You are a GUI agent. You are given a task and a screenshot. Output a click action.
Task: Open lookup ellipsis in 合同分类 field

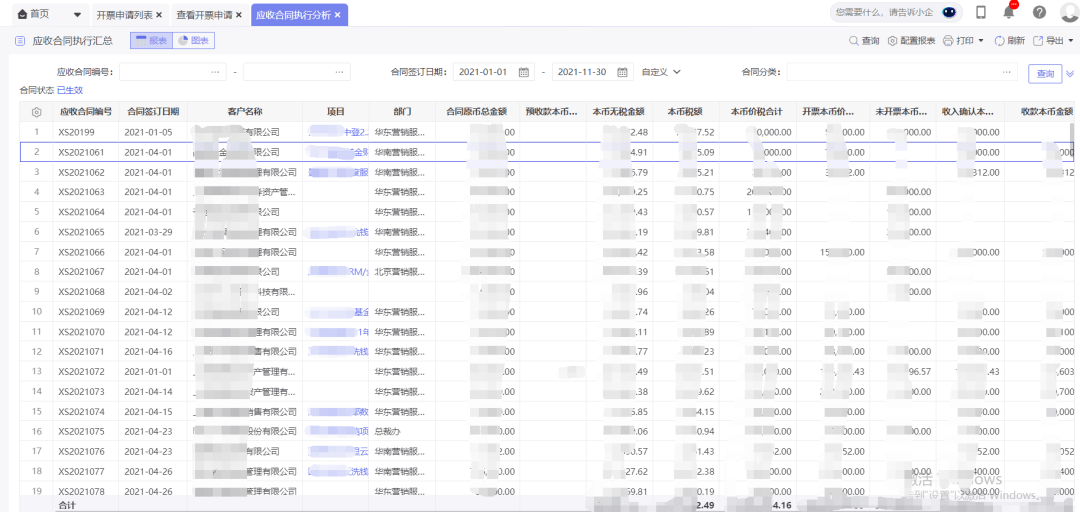1006,72
